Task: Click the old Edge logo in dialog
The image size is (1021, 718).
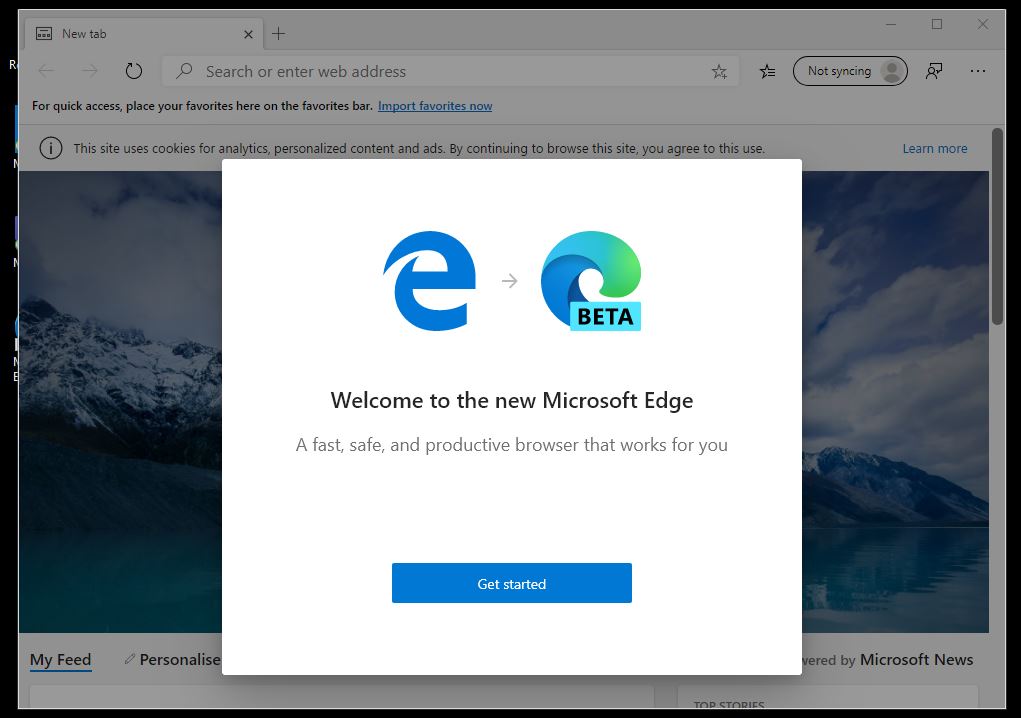Action: (x=429, y=281)
